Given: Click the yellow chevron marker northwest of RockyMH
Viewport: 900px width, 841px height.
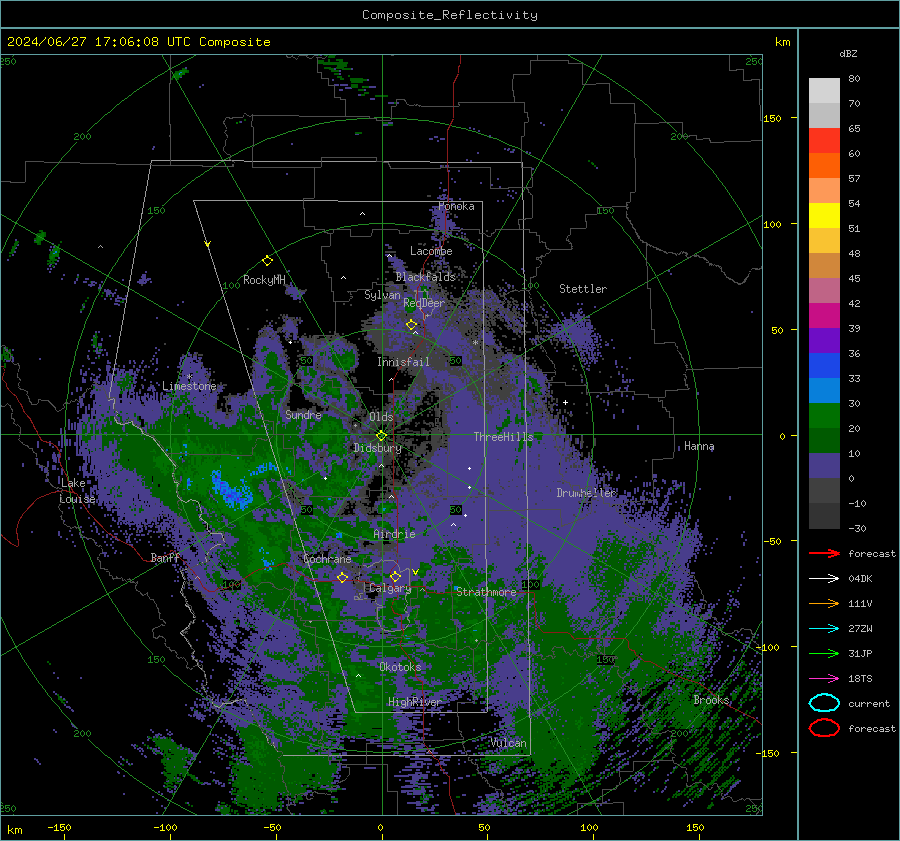Looking at the screenshot, I should (x=208, y=244).
